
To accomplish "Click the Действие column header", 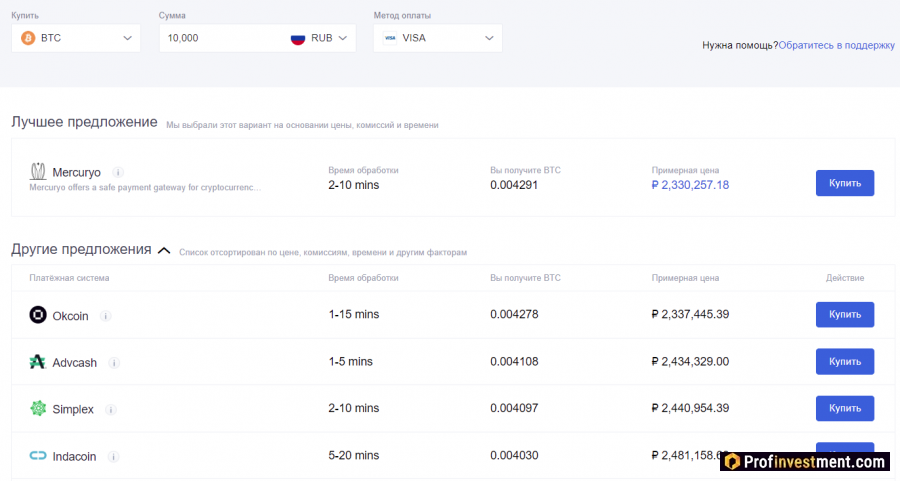I will (845, 278).
